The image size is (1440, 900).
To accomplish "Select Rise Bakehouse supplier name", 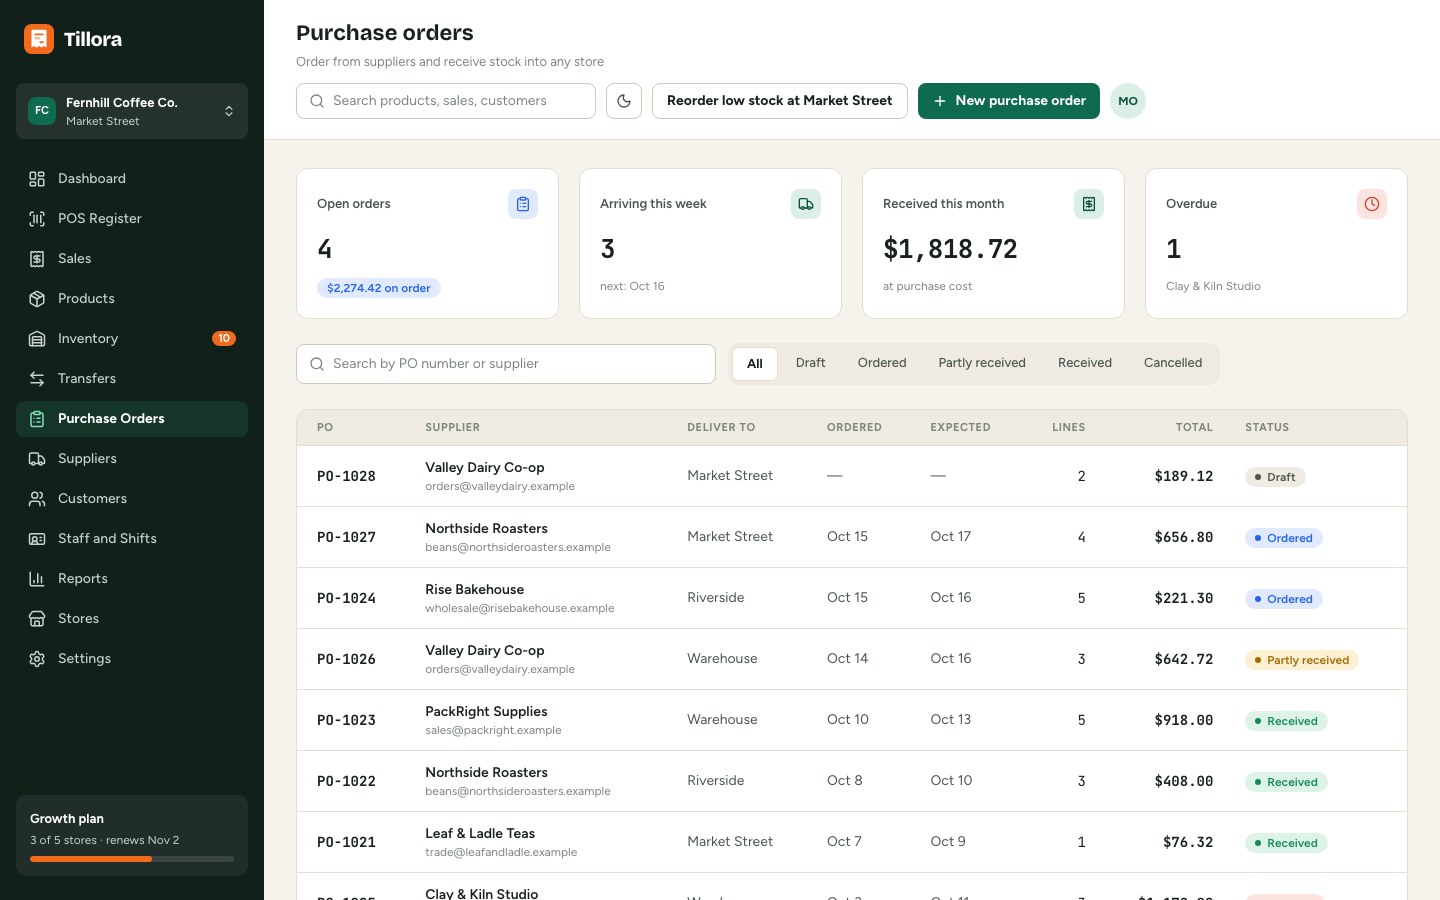I will click(474, 590).
